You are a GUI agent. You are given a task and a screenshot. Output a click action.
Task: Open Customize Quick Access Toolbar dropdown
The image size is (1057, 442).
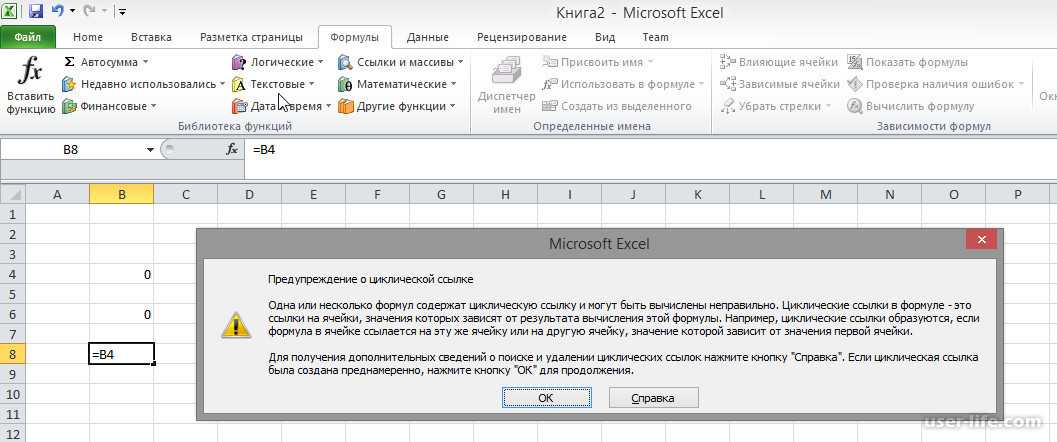click(x=121, y=11)
